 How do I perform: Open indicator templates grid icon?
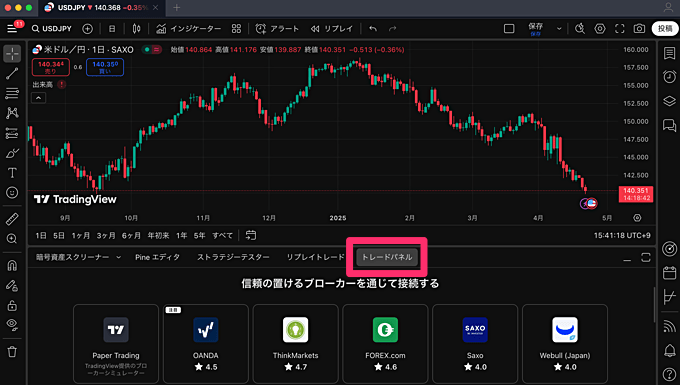pos(236,29)
